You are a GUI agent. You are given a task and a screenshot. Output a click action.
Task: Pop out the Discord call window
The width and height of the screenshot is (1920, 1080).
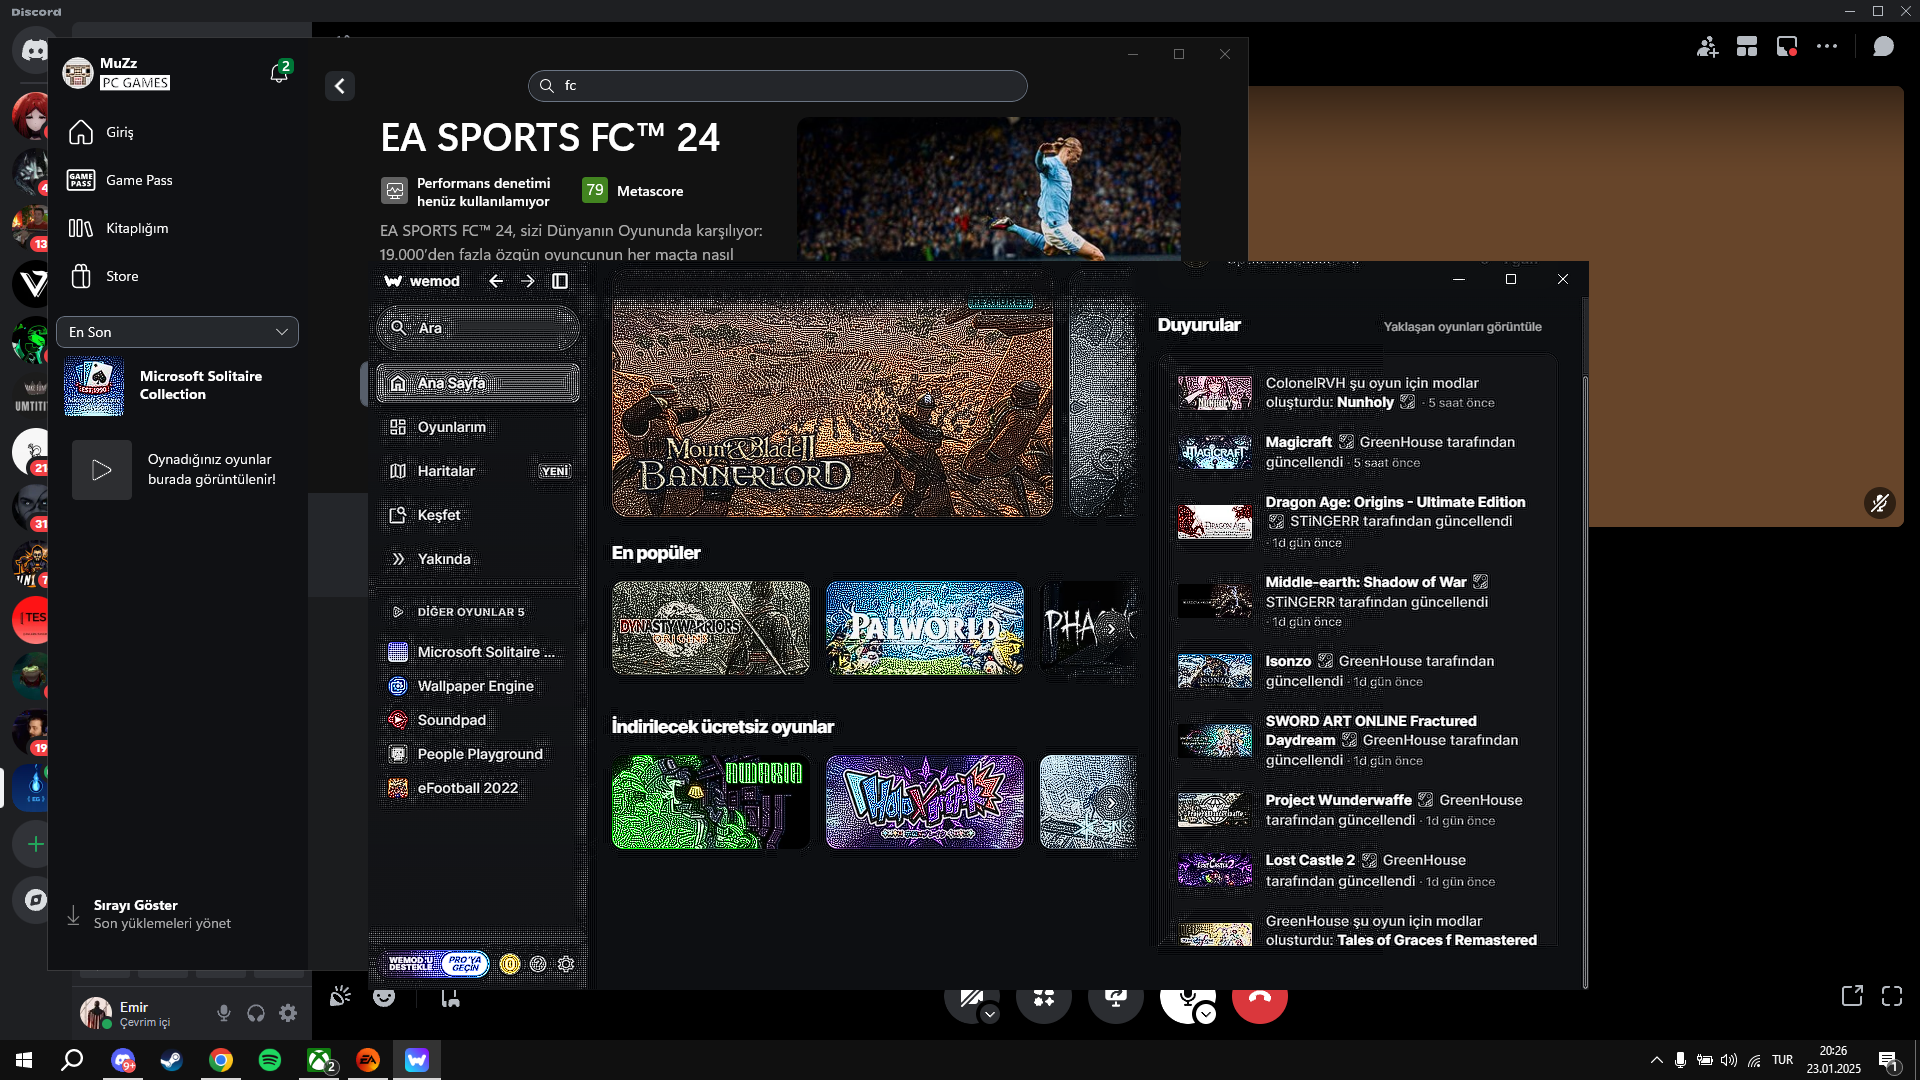pos(1852,996)
